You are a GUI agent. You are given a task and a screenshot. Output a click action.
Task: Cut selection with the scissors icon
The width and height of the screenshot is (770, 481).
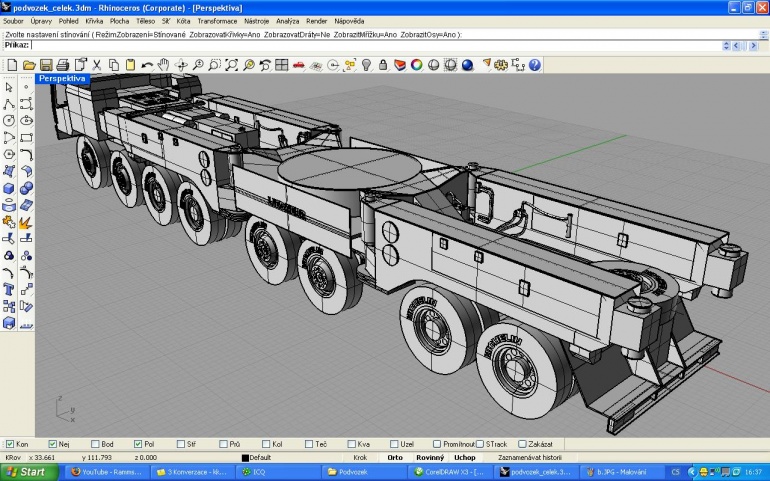coord(97,65)
